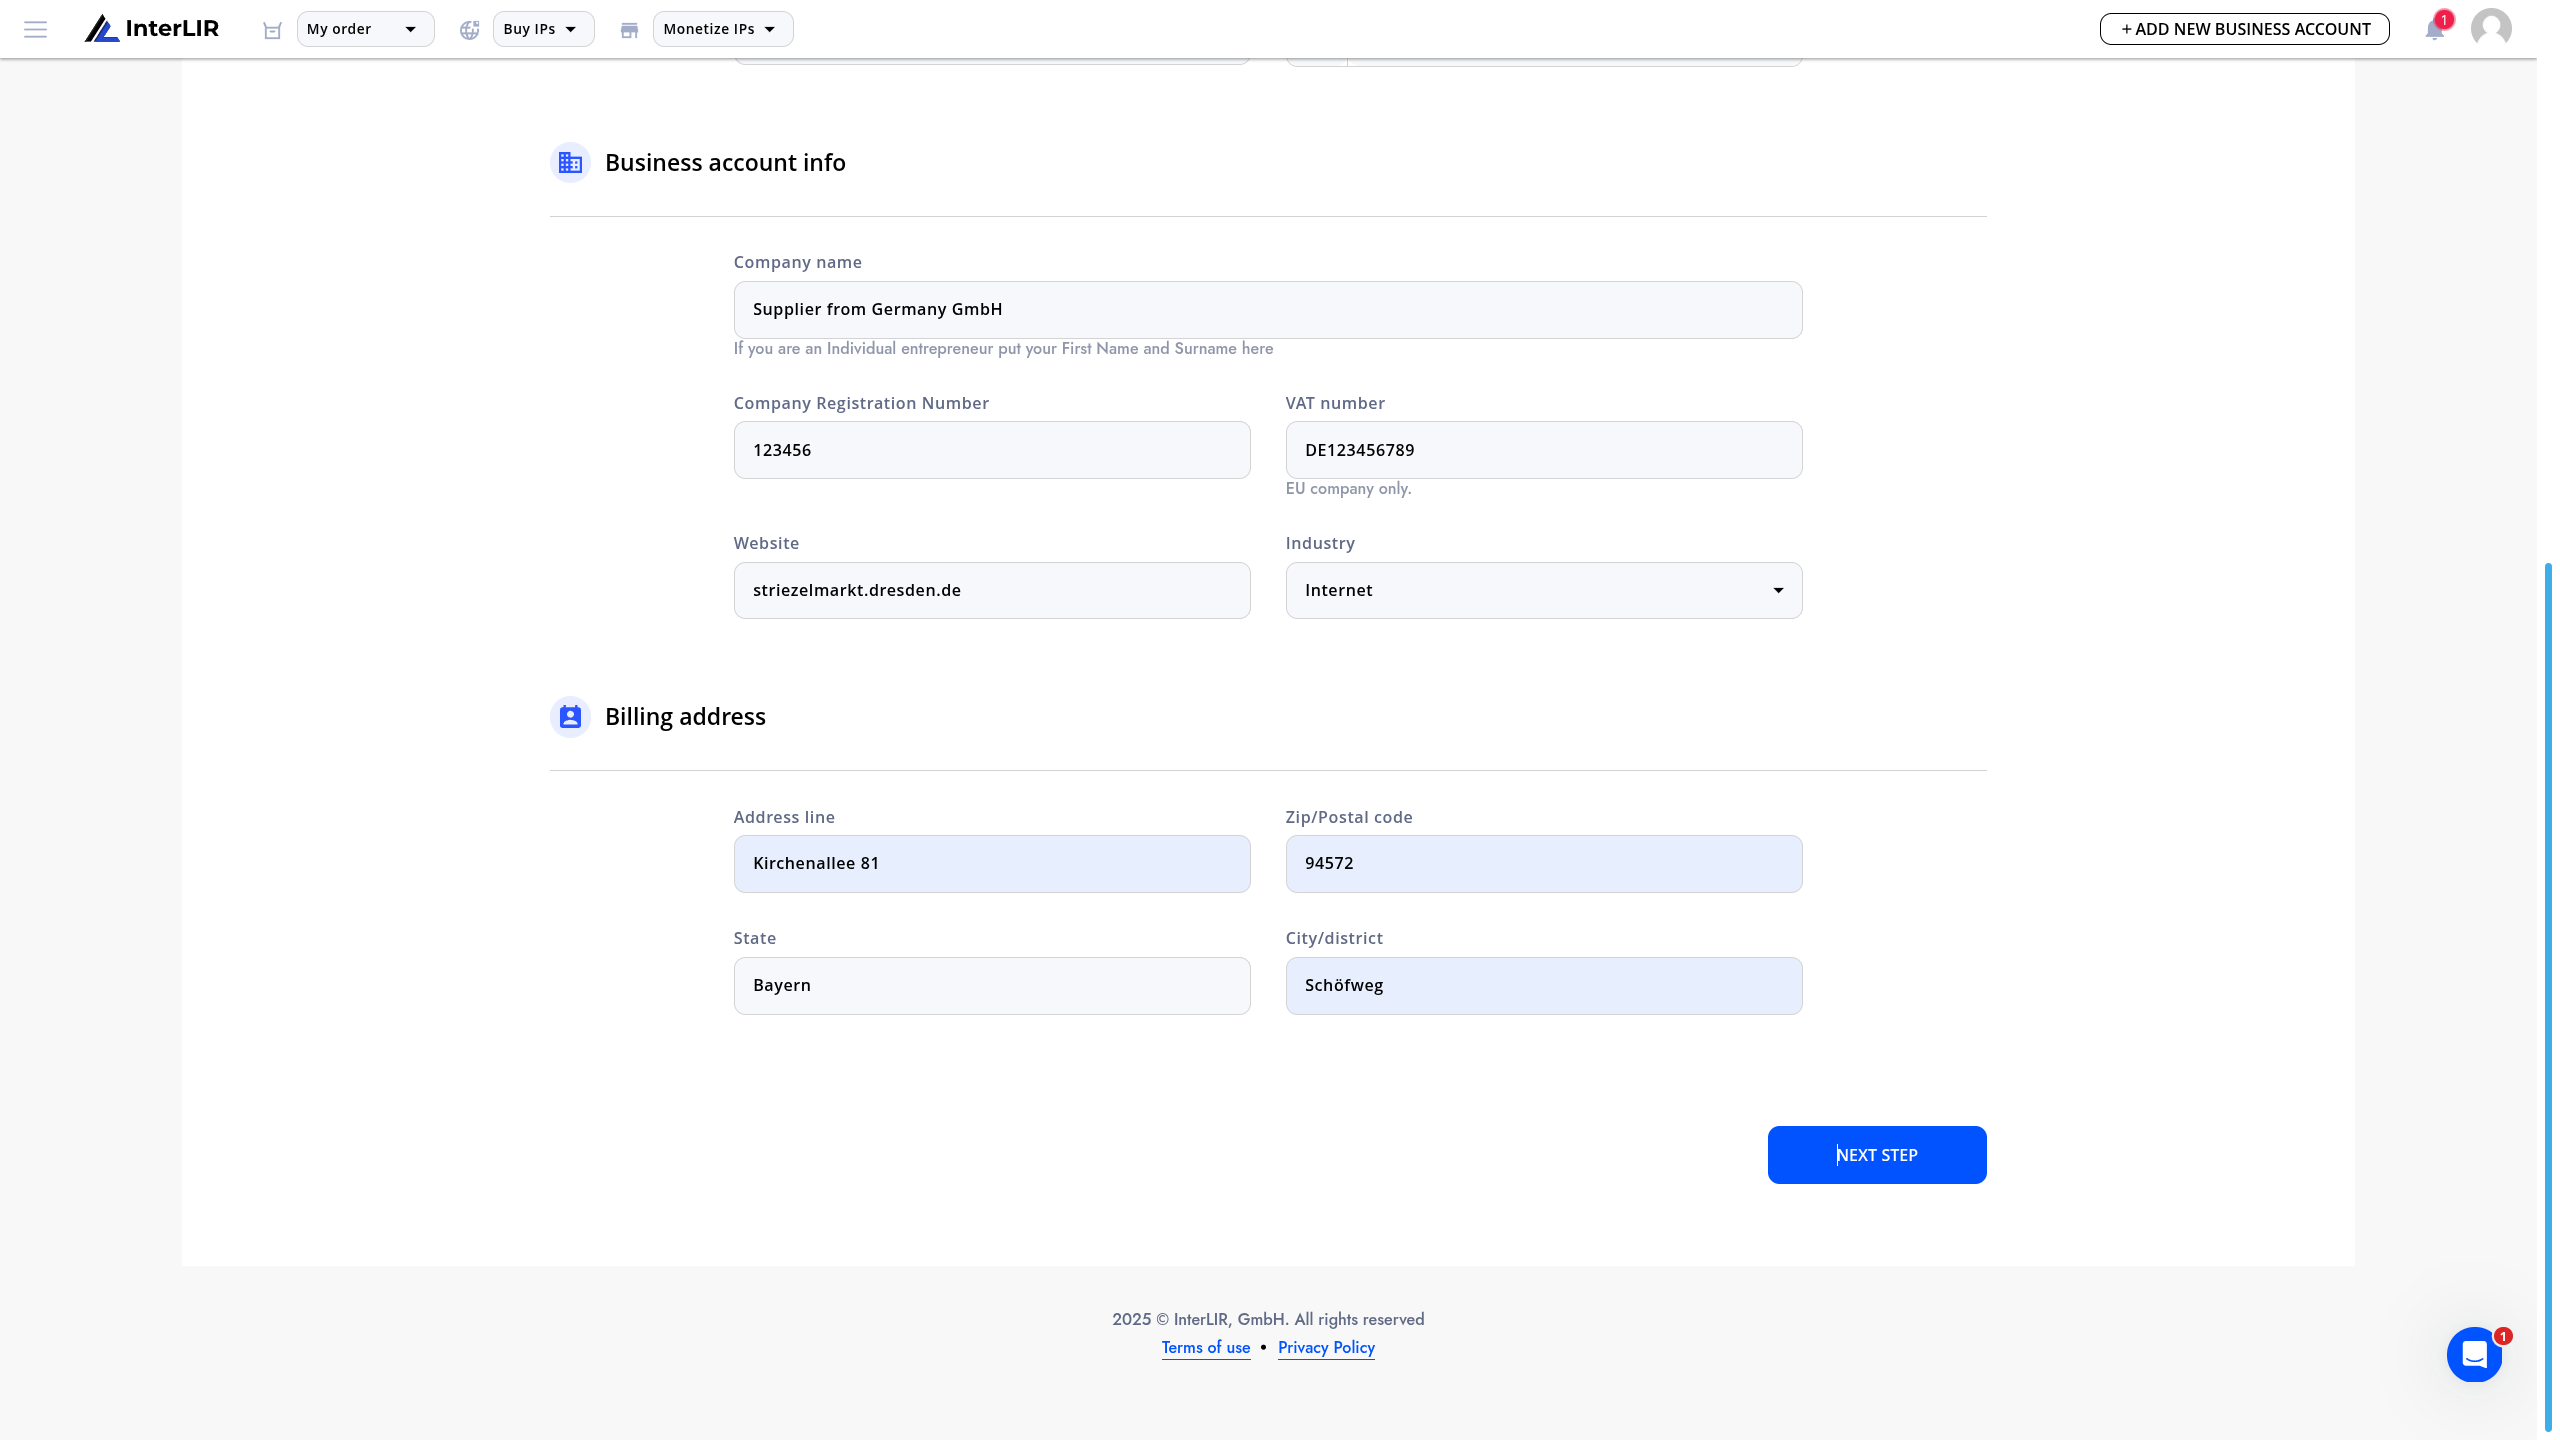Expand the Buy IPs menu
Screen dimensions: 2560x1440
pyautogui.click(x=543, y=29)
